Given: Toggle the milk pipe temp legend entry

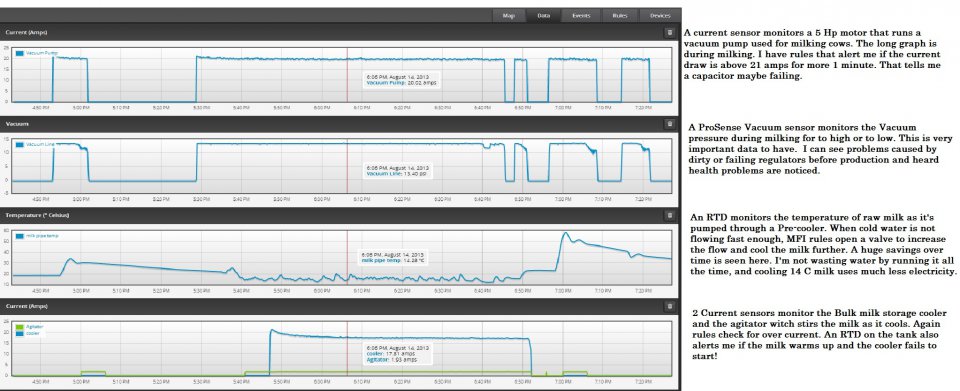Looking at the screenshot, I should tap(37, 236).
